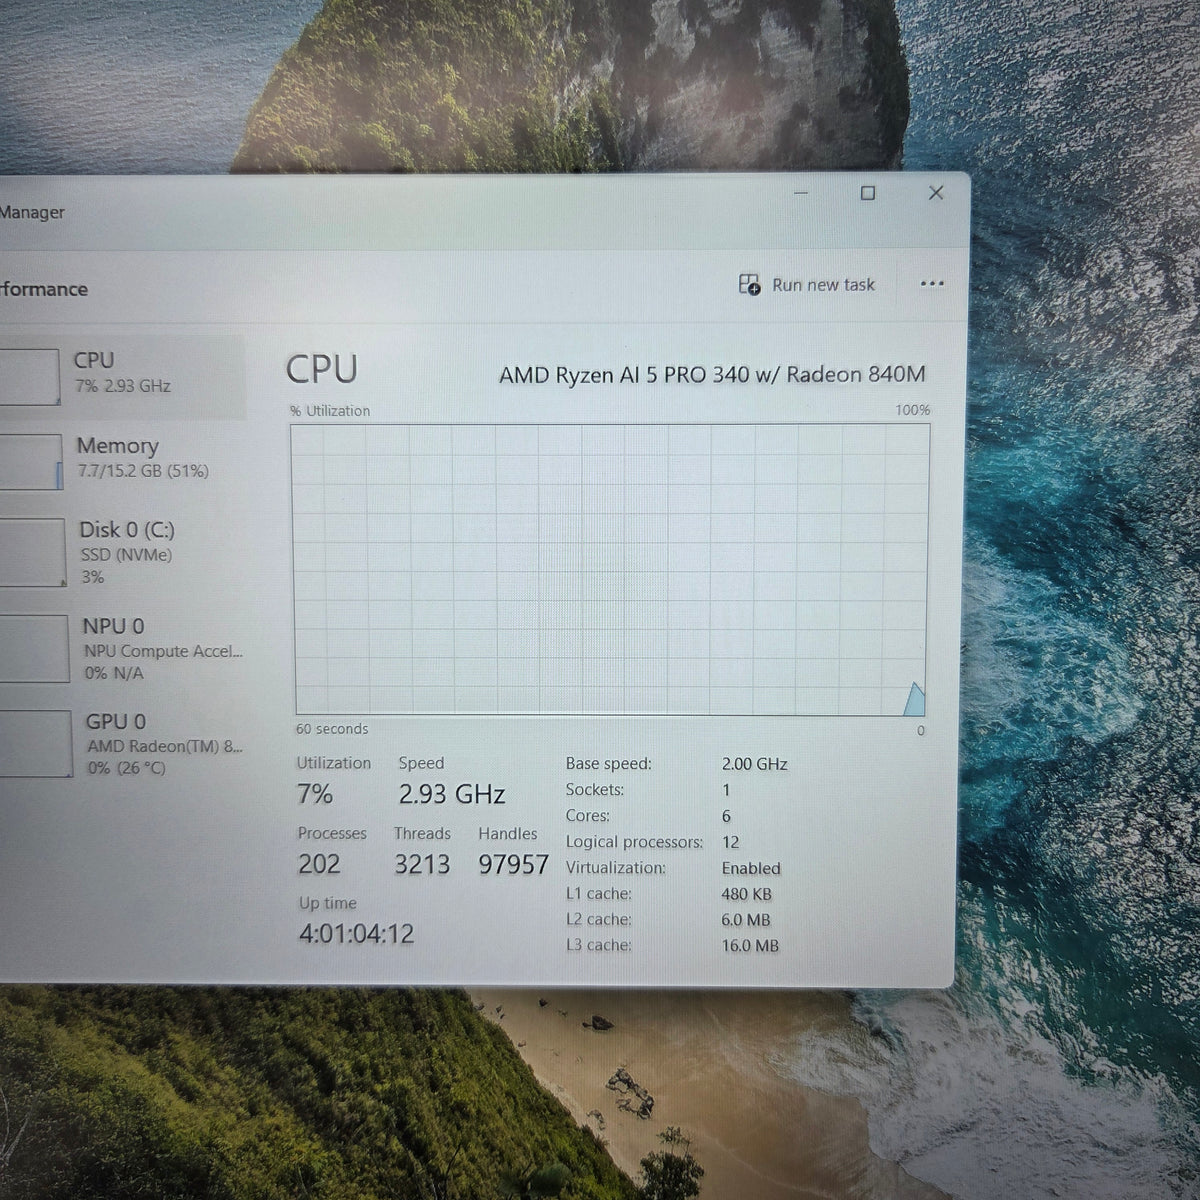
Task: Select the CPU item in the sidebar
Action: [x=122, y=376]
